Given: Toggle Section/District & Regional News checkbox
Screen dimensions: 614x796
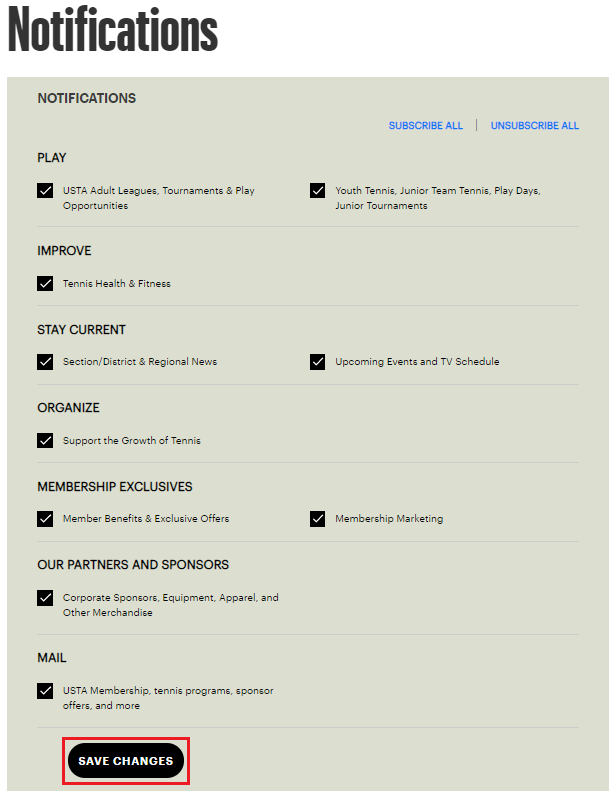Looking at the screenshot, I should pos(45,361).
